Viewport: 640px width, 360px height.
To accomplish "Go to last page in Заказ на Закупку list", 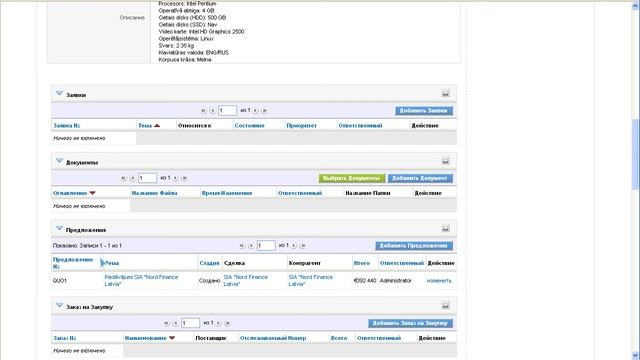I will point(227,323).
